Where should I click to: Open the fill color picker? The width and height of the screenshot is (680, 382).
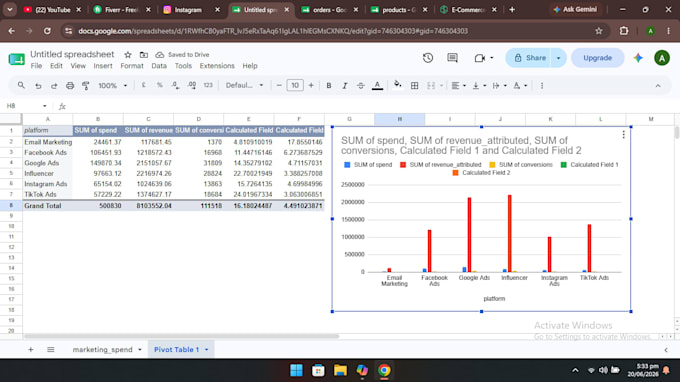(397, 85)
